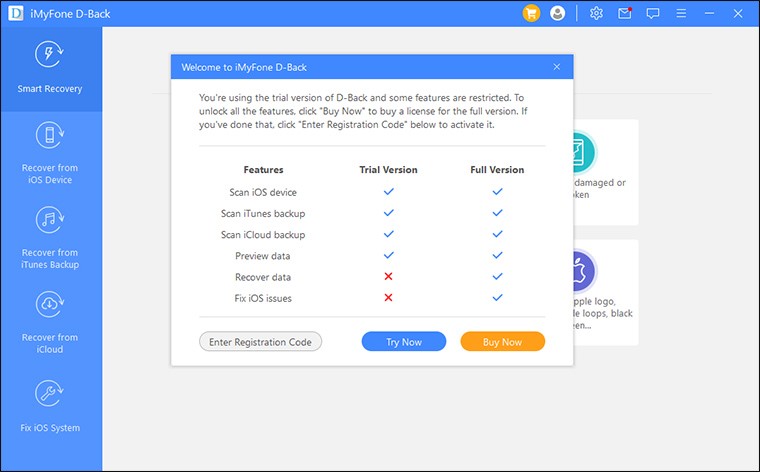Open the Recover from iTunes Backup label
This screenshot has height=472, width=760.
click(50, 258)
